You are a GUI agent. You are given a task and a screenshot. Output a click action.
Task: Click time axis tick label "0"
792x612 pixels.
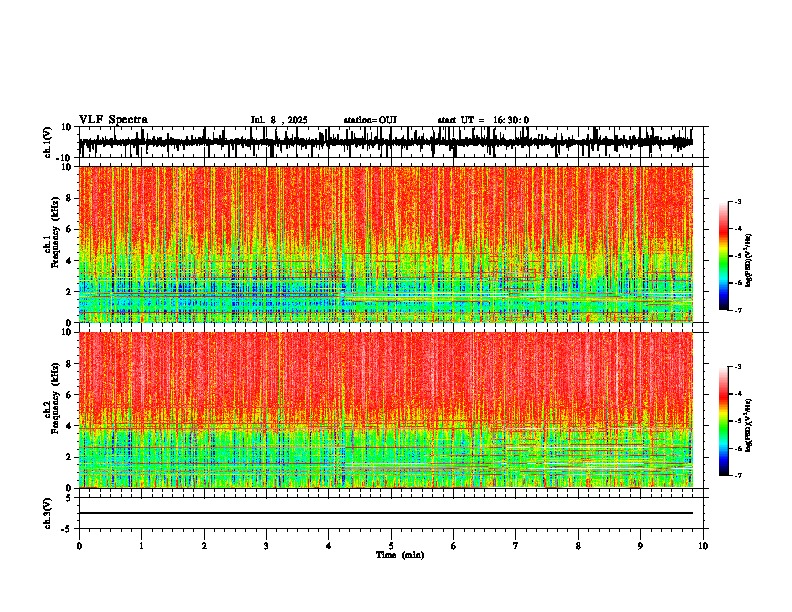click(79, 546)
